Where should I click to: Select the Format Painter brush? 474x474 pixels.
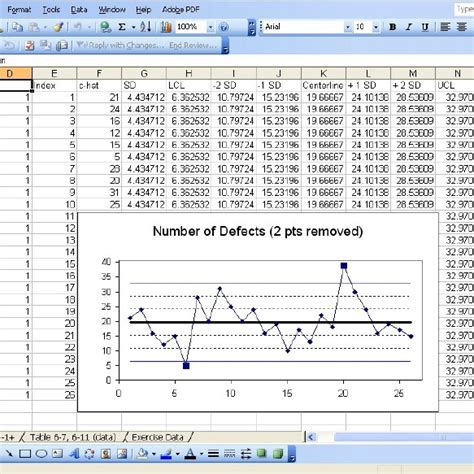(58, 27)
